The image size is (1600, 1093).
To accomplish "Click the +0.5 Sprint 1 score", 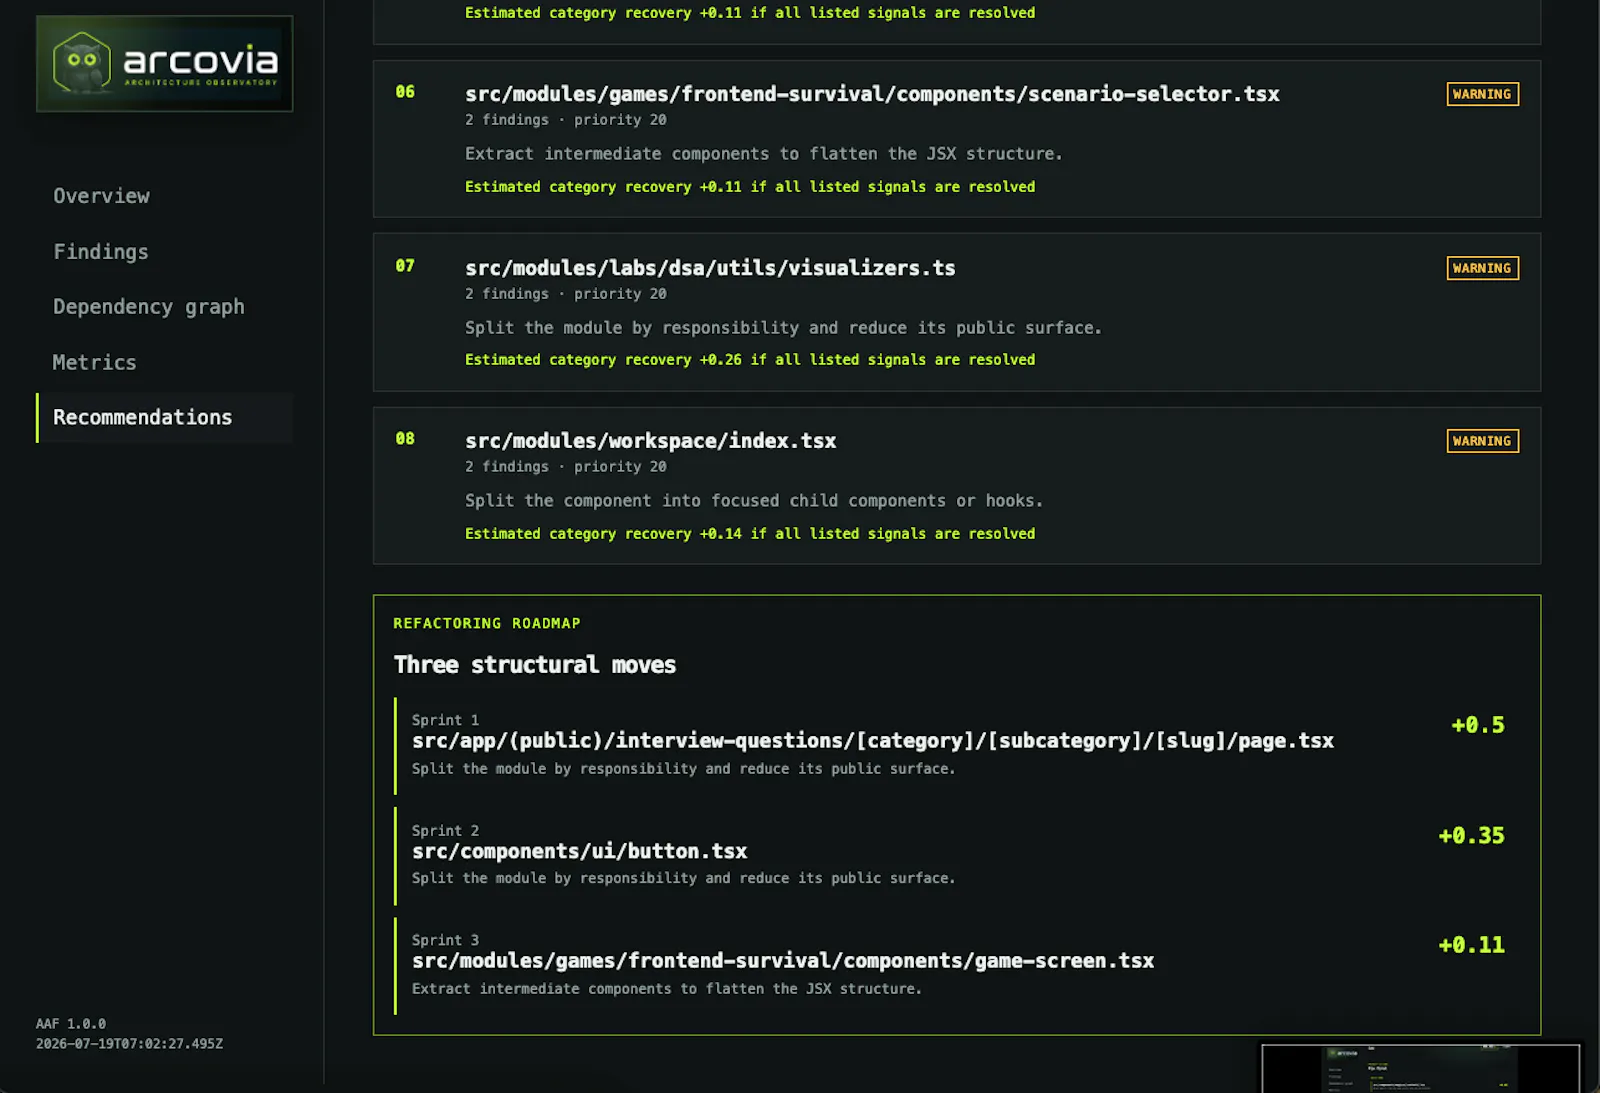I will pos(1478,725).
